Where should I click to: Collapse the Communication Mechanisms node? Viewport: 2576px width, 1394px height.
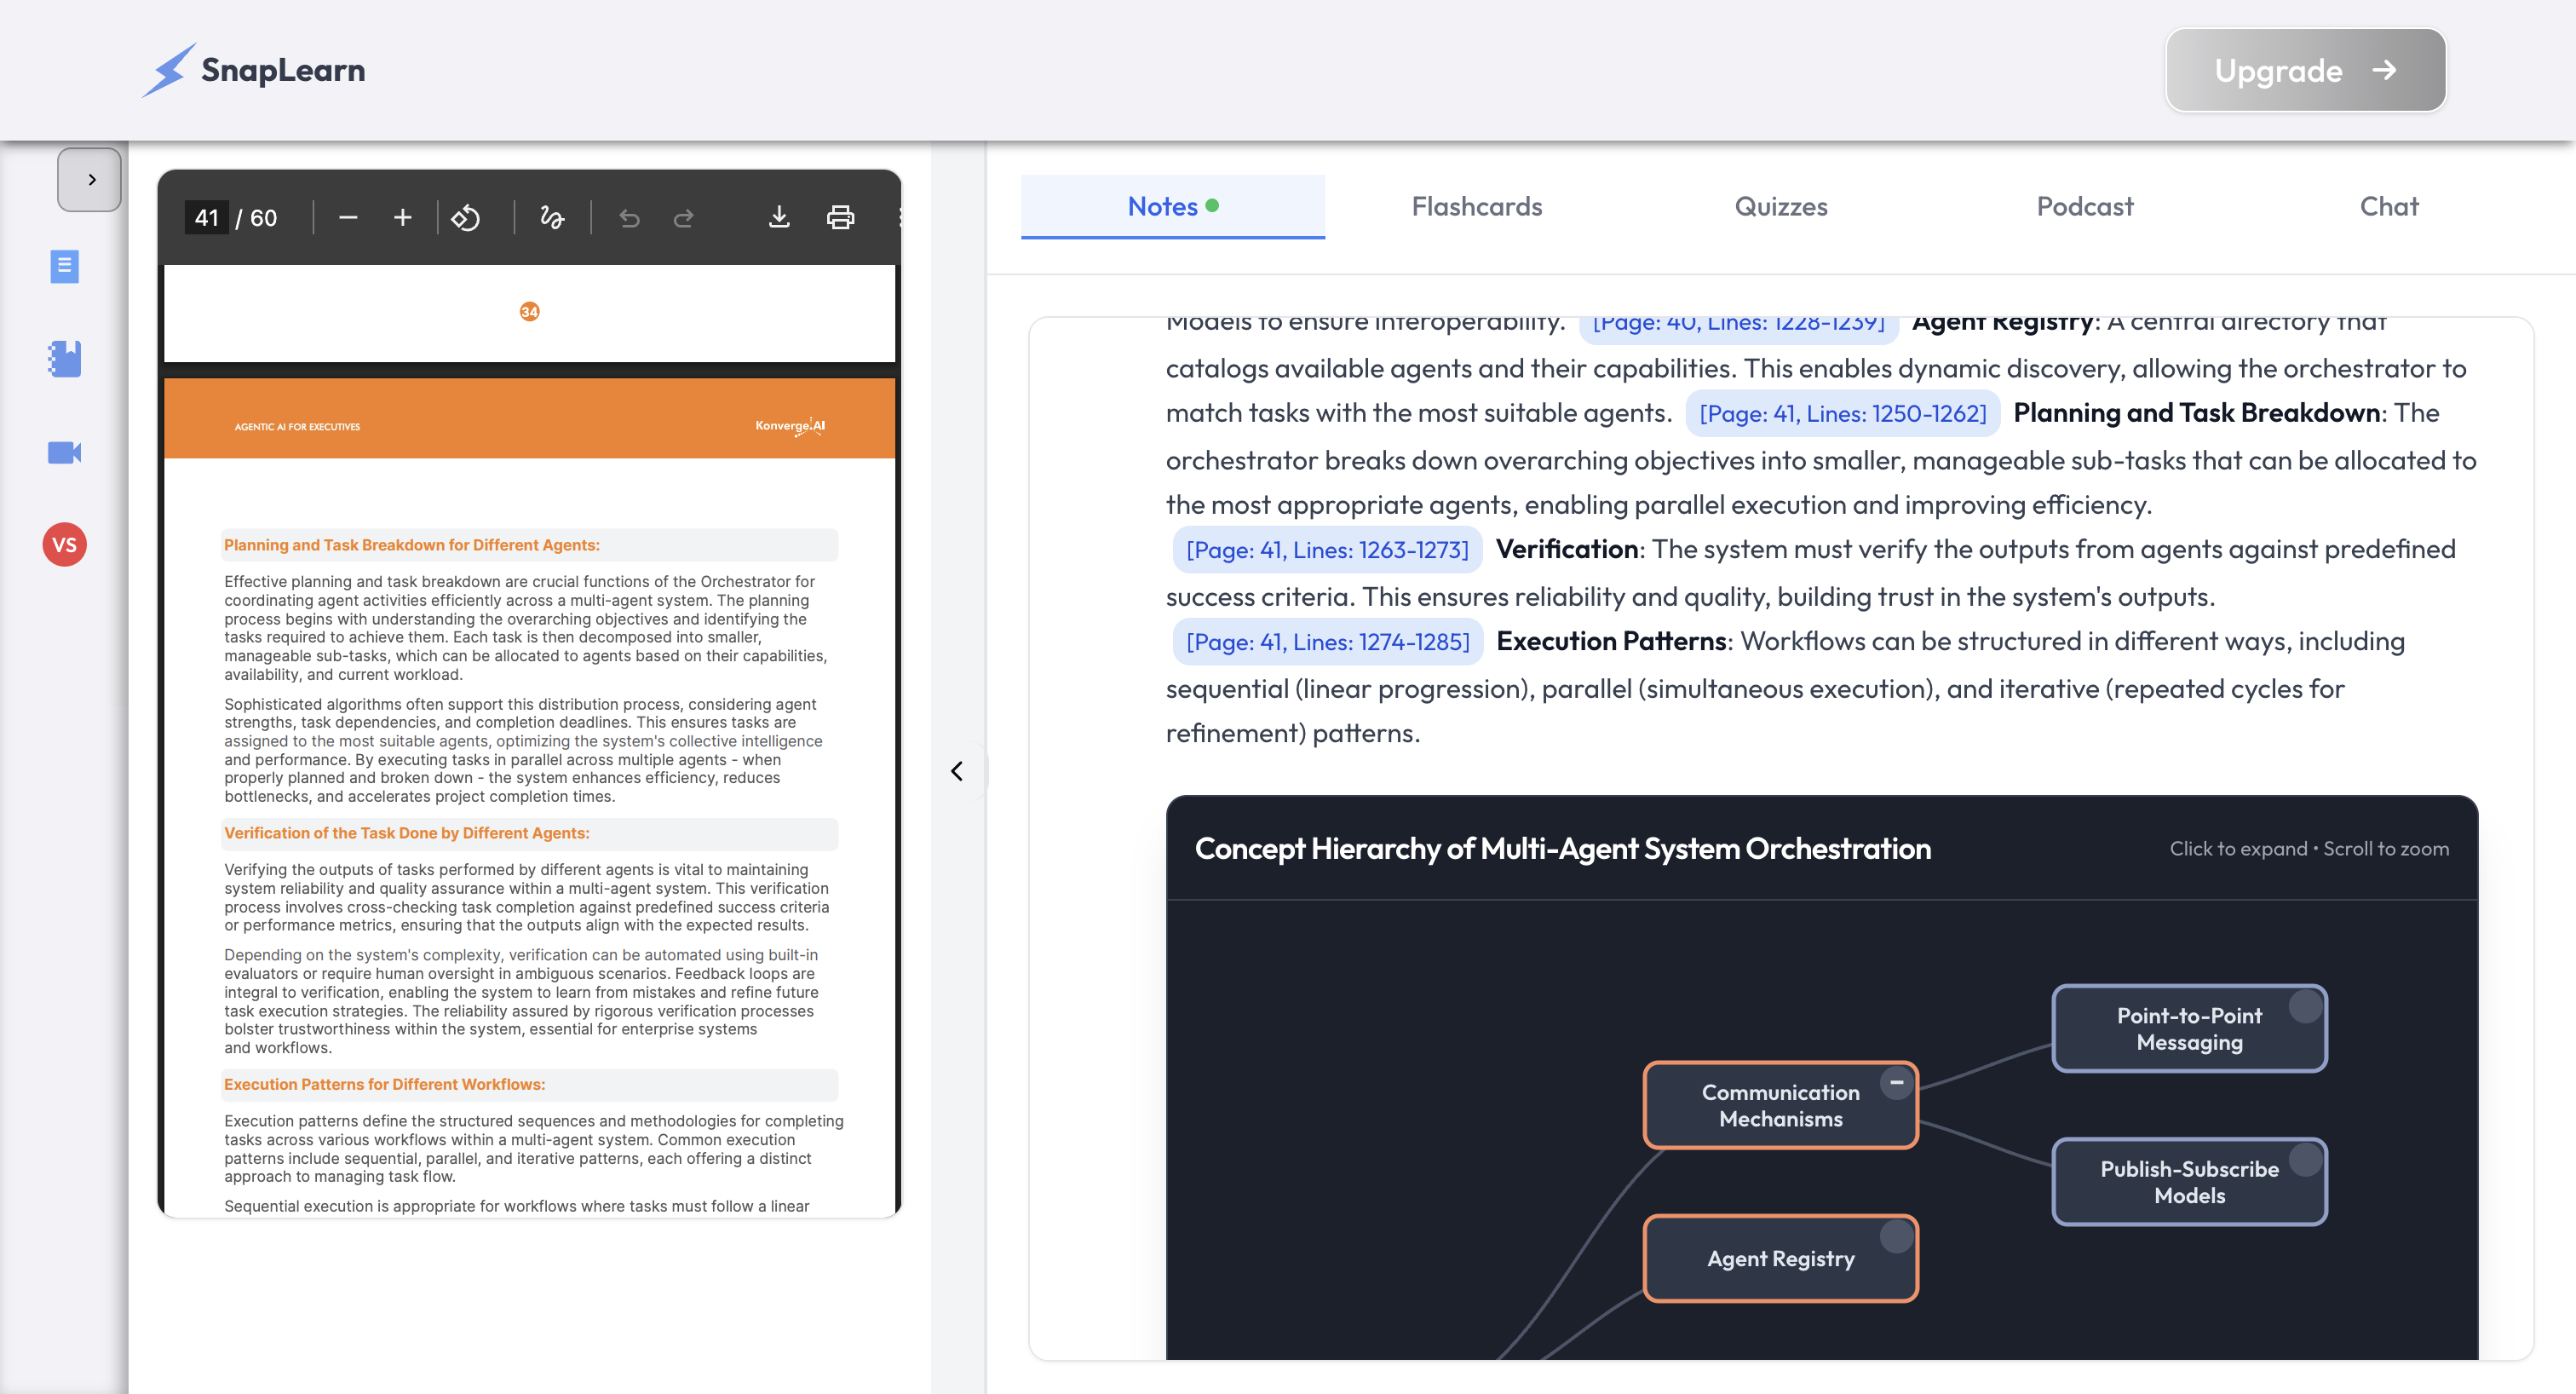1896,1083
